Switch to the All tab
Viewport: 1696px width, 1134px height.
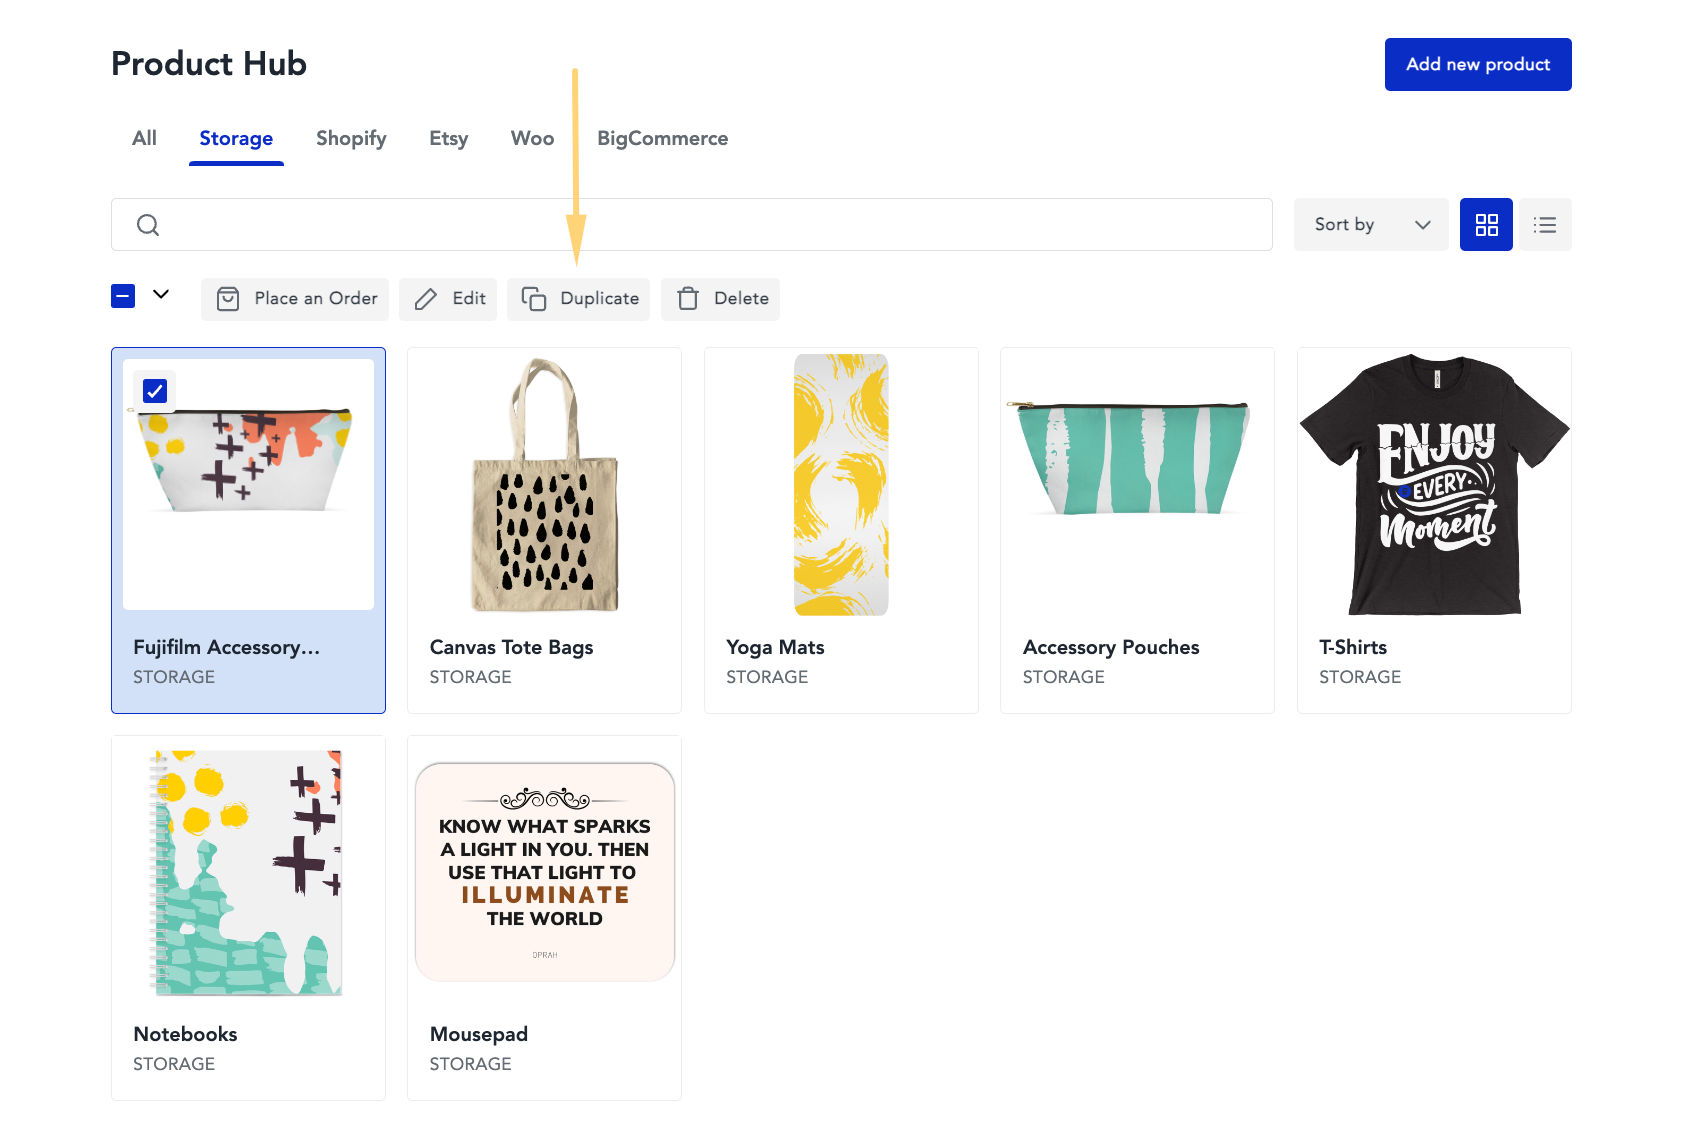pos(144,138)
